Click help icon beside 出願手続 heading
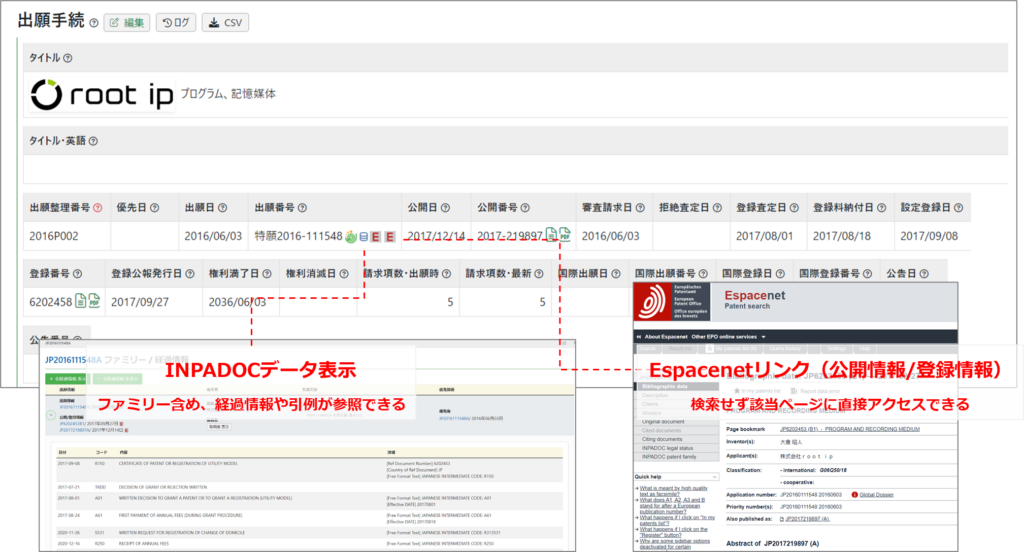 click(93, 23)
